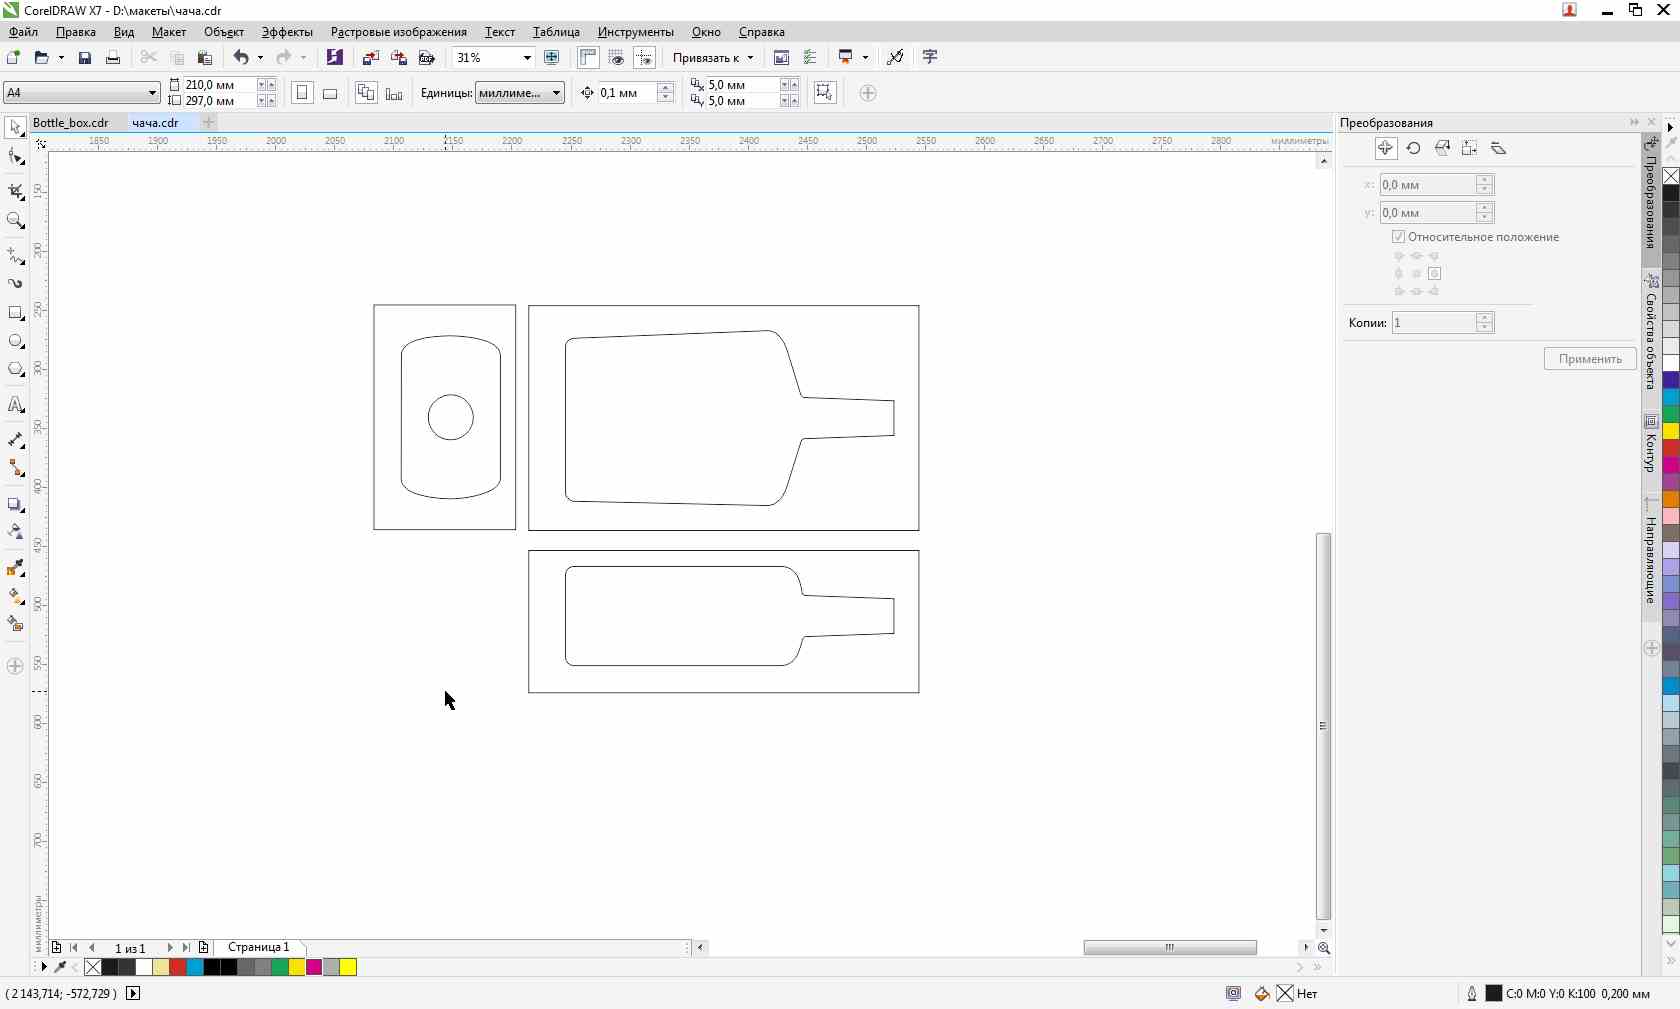
Task: Open the Файл menu
Action: point(23,32)
